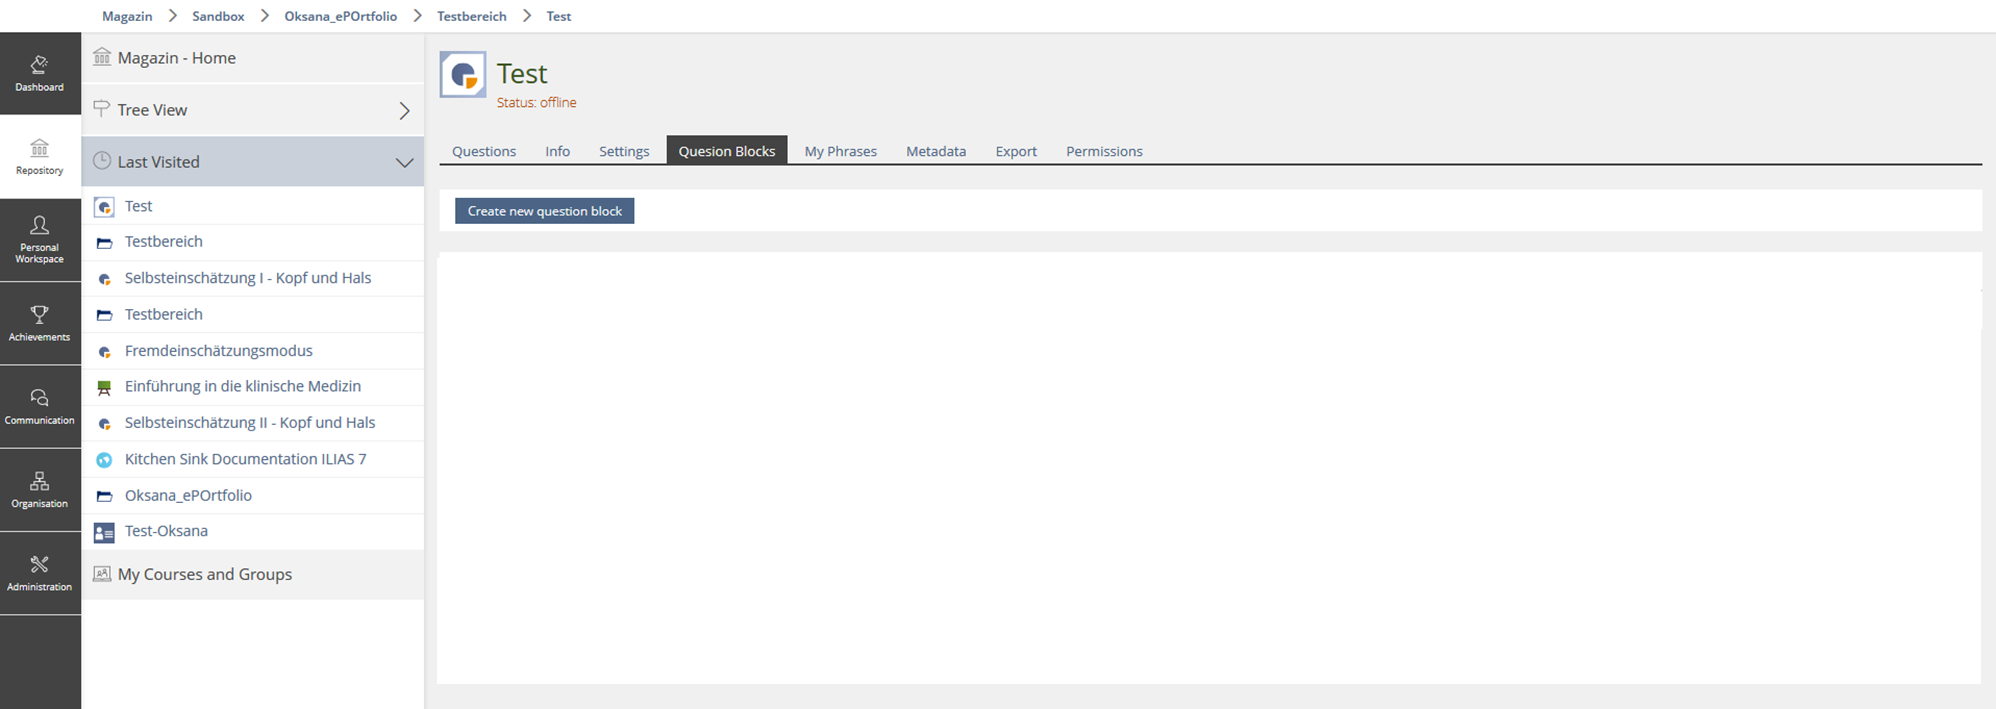Click the Test page title heading
Viewport: 1996px width, 709px height.
522,74
